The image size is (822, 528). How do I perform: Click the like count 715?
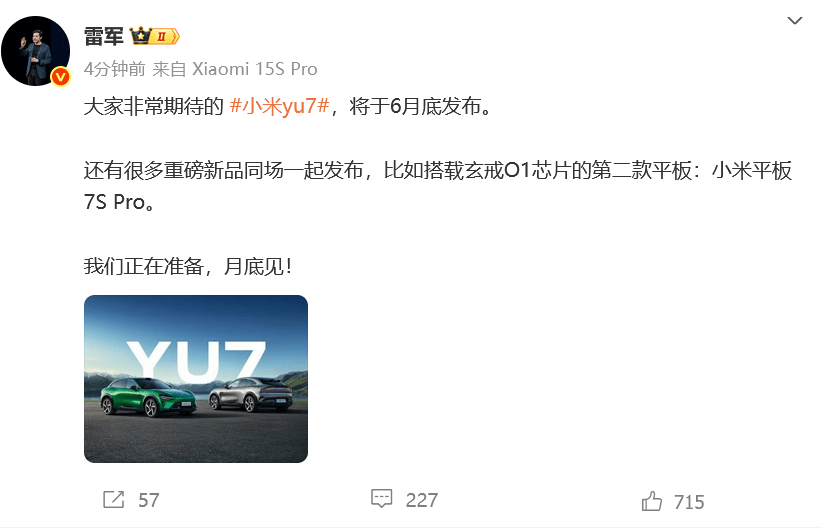689,502
